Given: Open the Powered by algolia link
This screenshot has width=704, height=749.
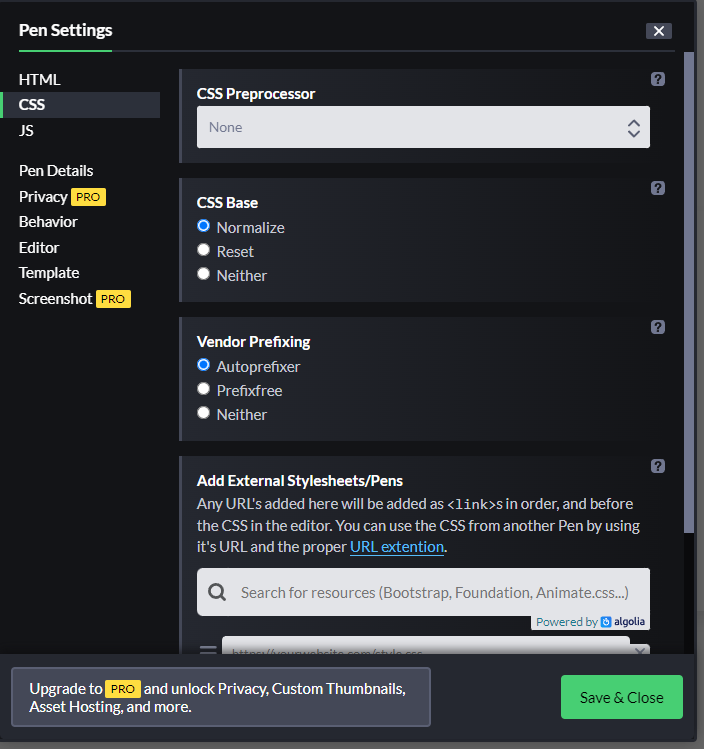Looking at the screenshot, I should point(590,622).
